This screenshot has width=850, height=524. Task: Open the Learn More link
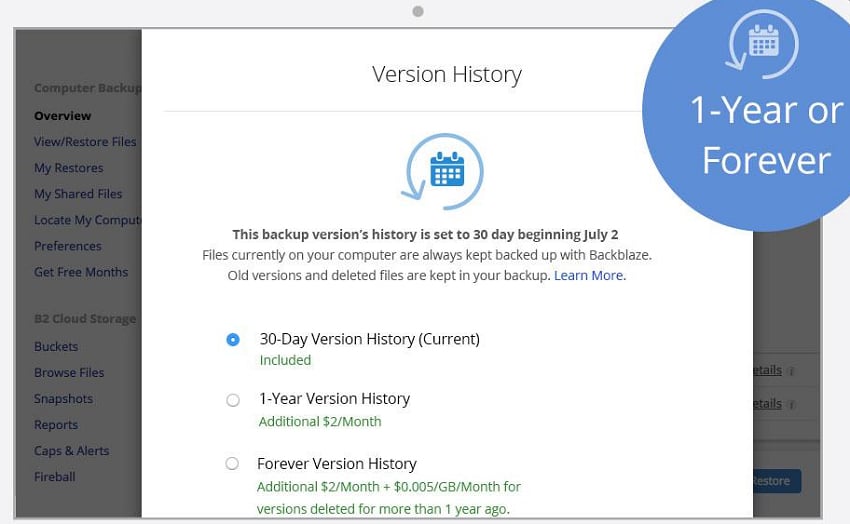click(590, 275)
